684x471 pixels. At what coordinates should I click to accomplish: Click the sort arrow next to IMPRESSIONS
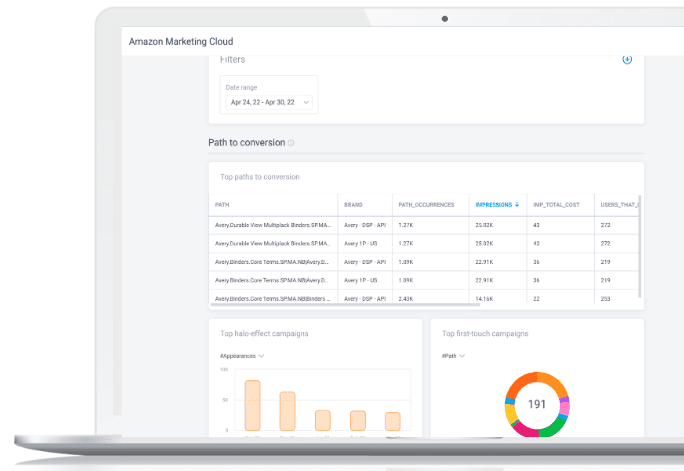click(517, 205)
